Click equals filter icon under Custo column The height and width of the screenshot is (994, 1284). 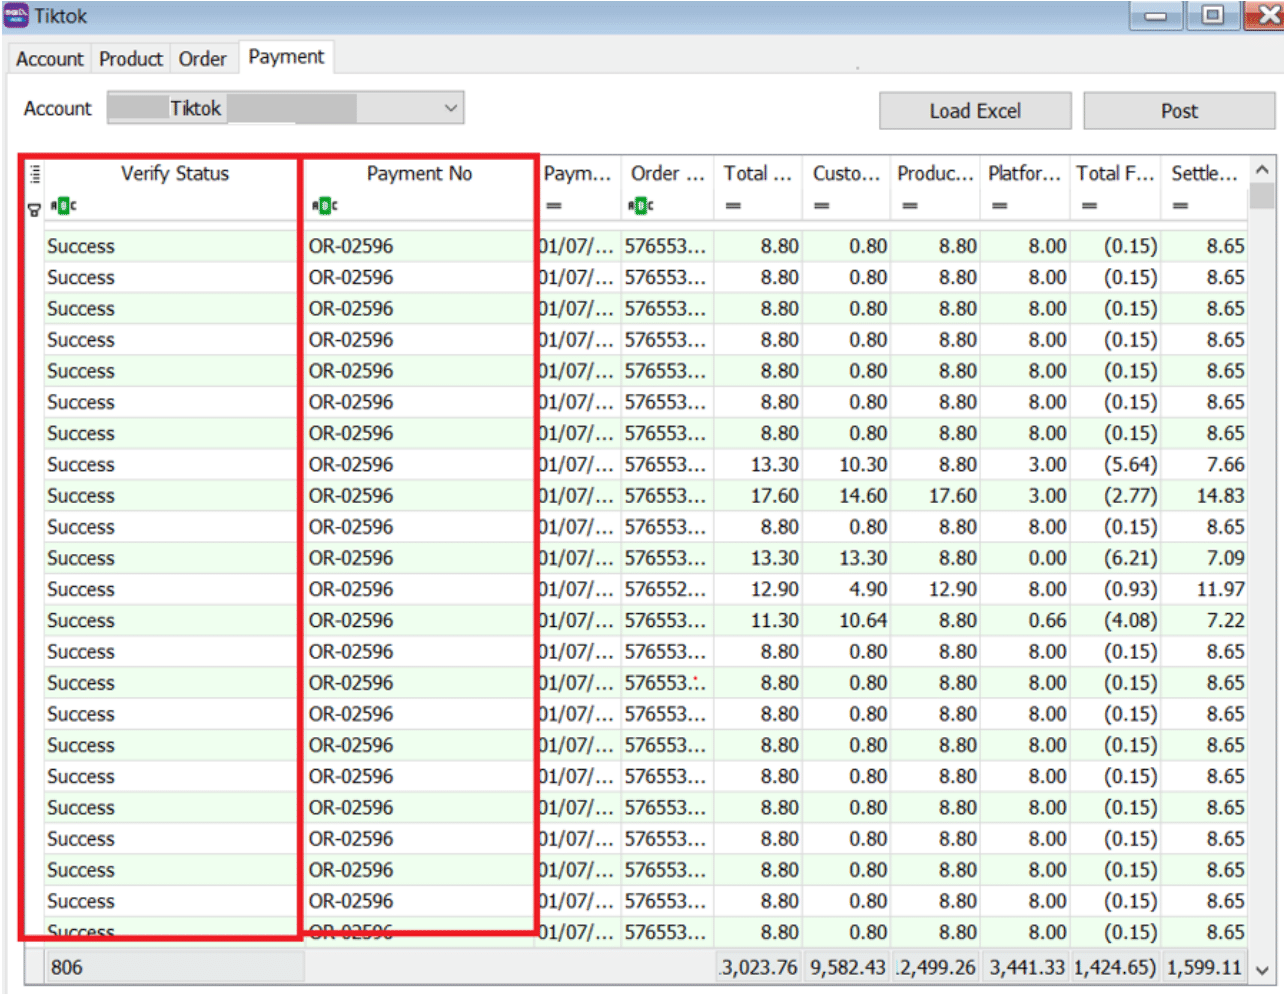point(821,206)
